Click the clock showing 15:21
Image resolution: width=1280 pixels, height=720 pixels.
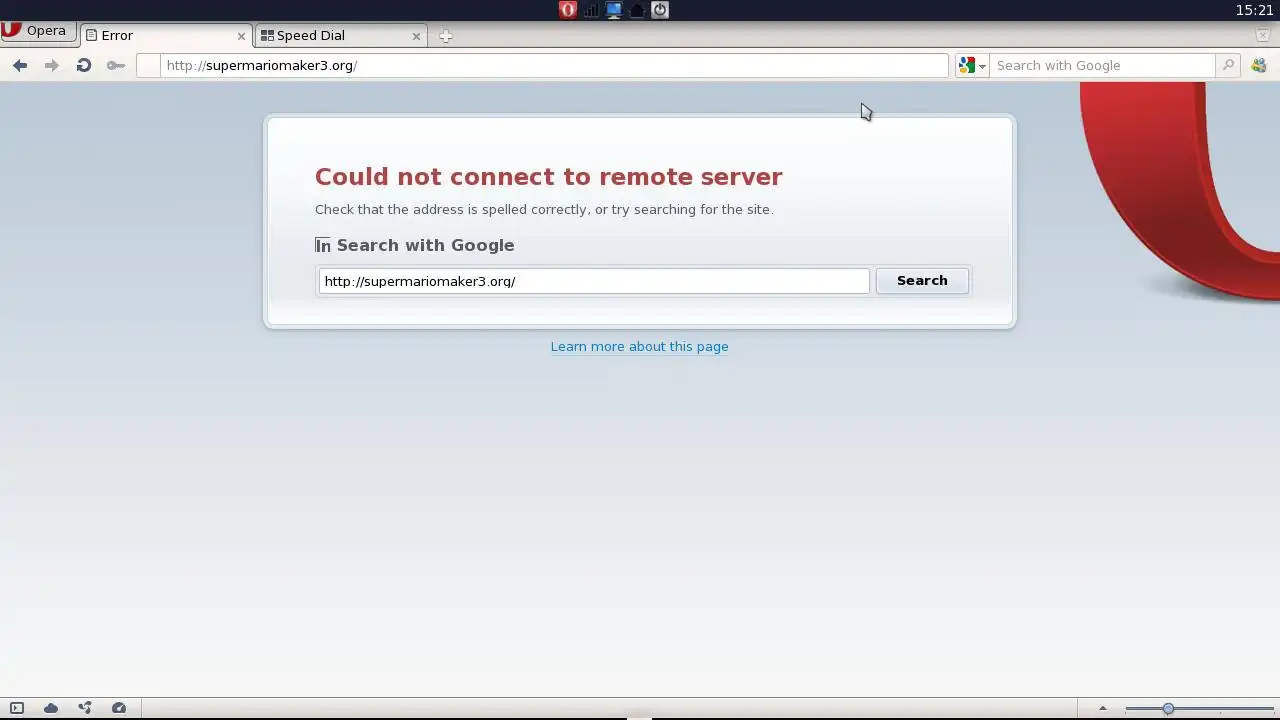tap(1254, 10)
